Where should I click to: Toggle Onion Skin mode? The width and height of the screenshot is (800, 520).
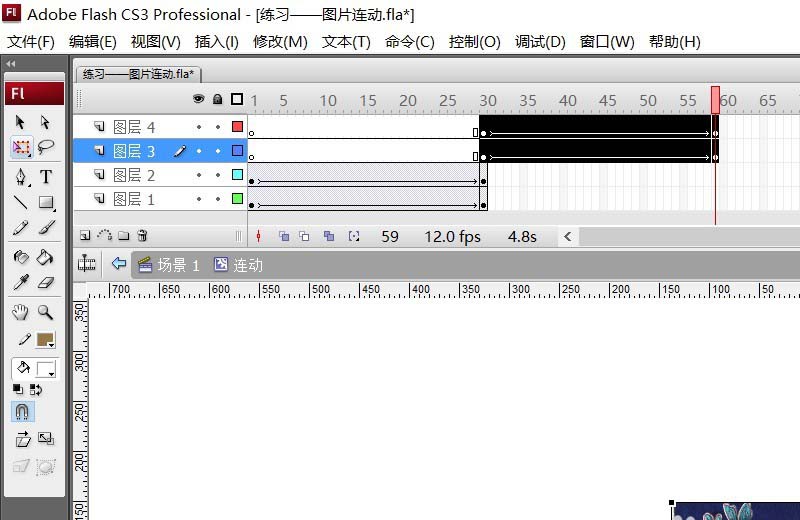[284, 236]
